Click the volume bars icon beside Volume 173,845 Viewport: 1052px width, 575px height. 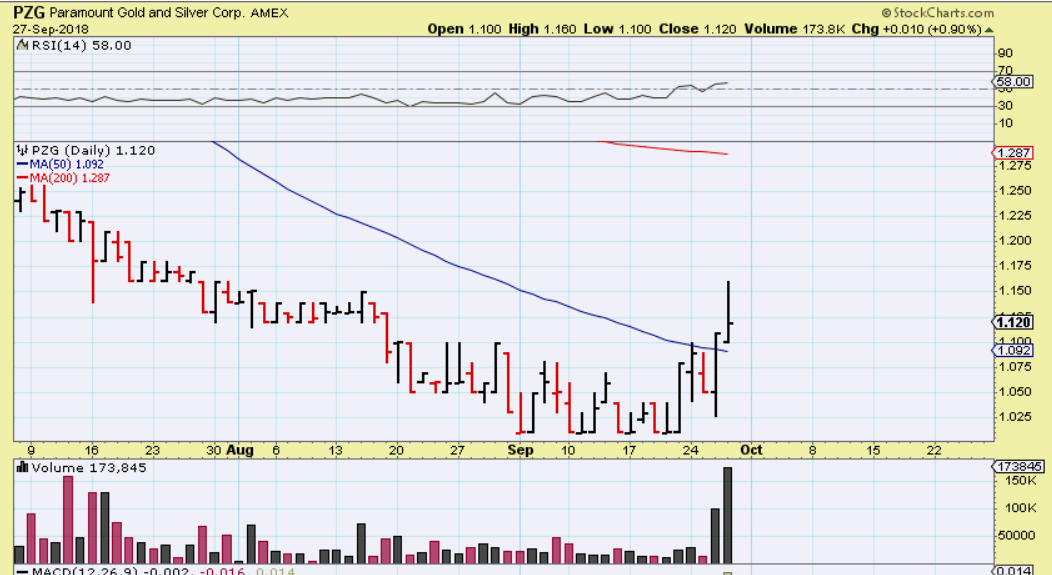(x=23, y=468)
